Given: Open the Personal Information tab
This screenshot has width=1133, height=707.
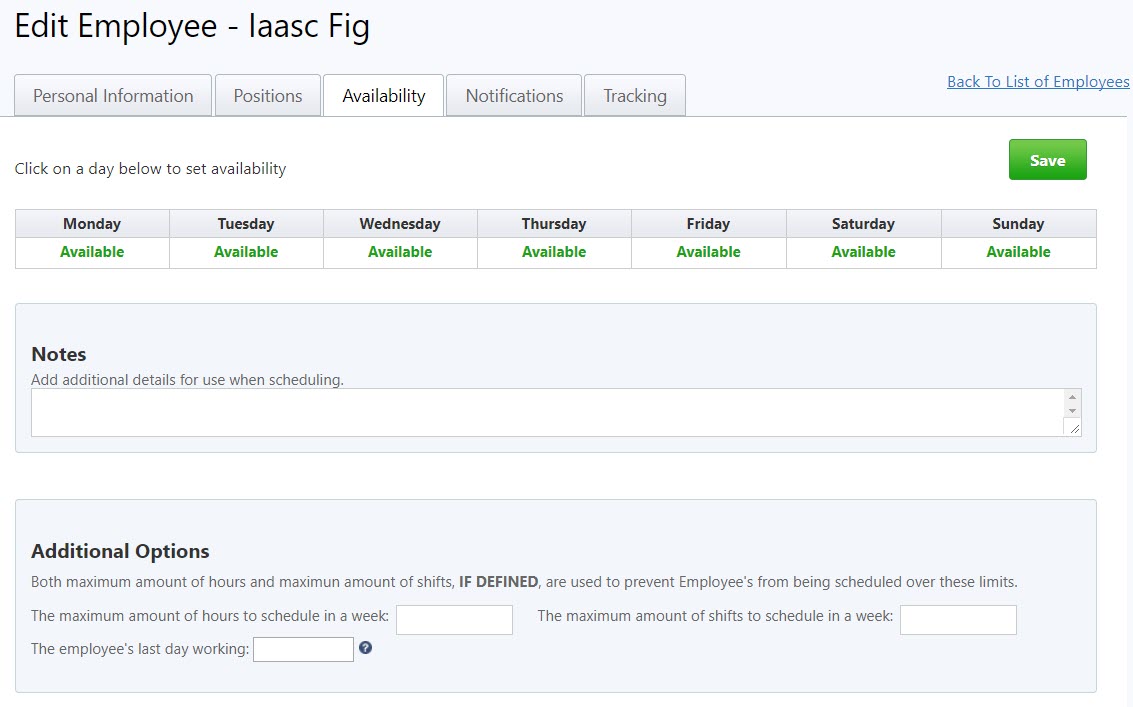Looking at the screenshot, I should [x=113, y=96].
